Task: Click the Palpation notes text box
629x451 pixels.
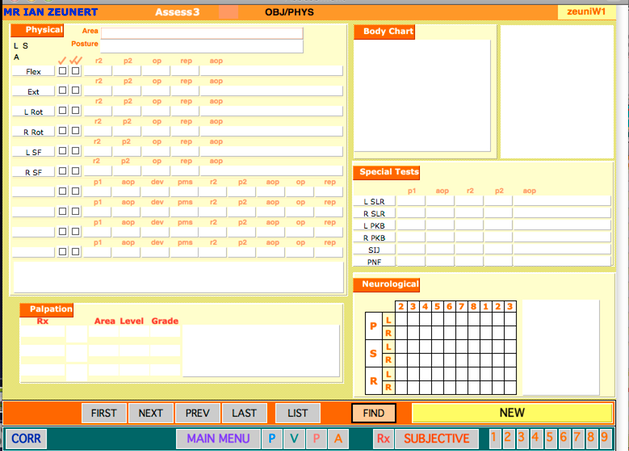Action: tap(261, 351)
